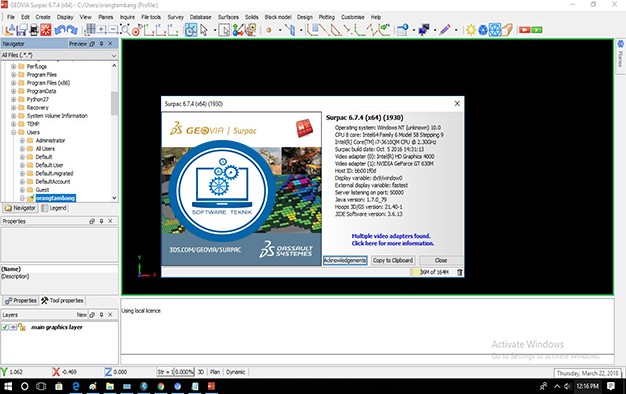Click the wireframe polyhedron render icon
The image size is (626, 394).
pyautogui.click(x=495, y=30)
